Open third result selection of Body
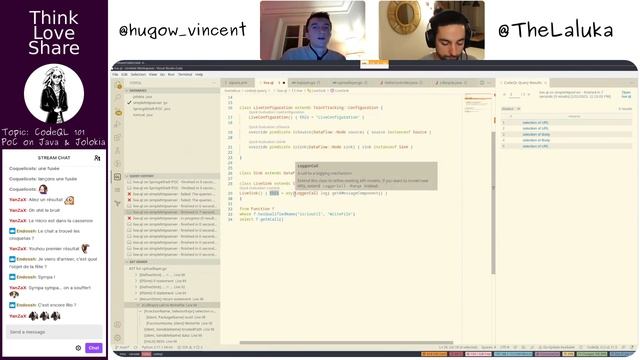Screen dimensions: 640x360 [536, 134]
